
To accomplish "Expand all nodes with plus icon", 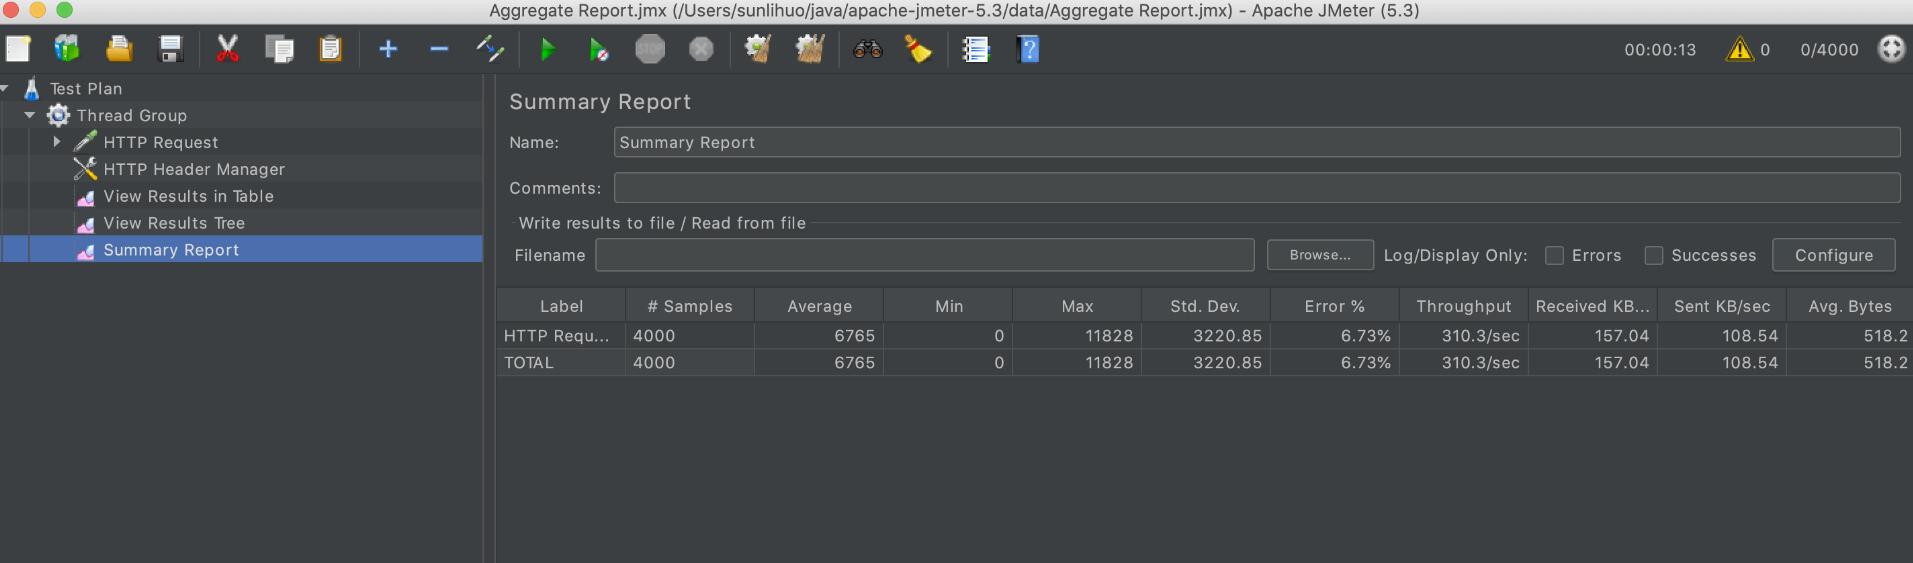I will pyautogui.click(x=388, y=49).
